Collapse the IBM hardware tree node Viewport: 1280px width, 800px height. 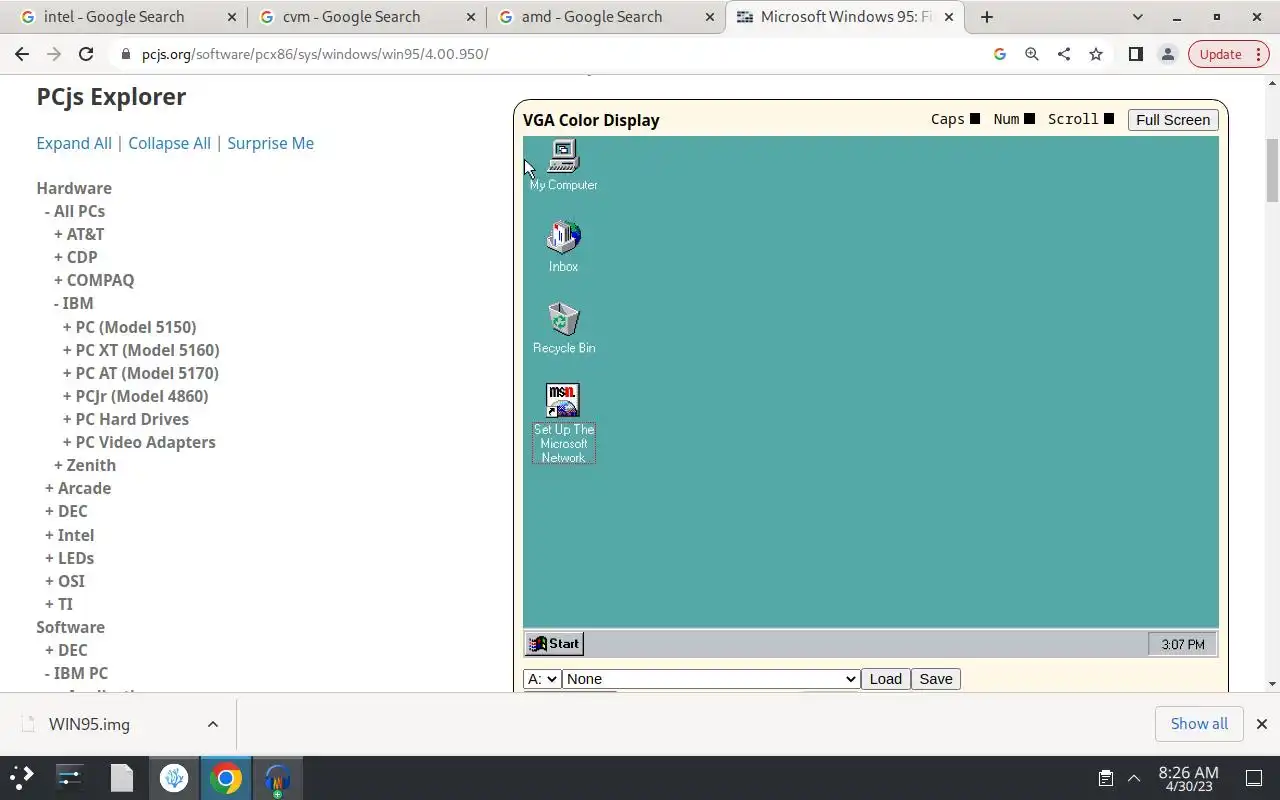[73, 303]
